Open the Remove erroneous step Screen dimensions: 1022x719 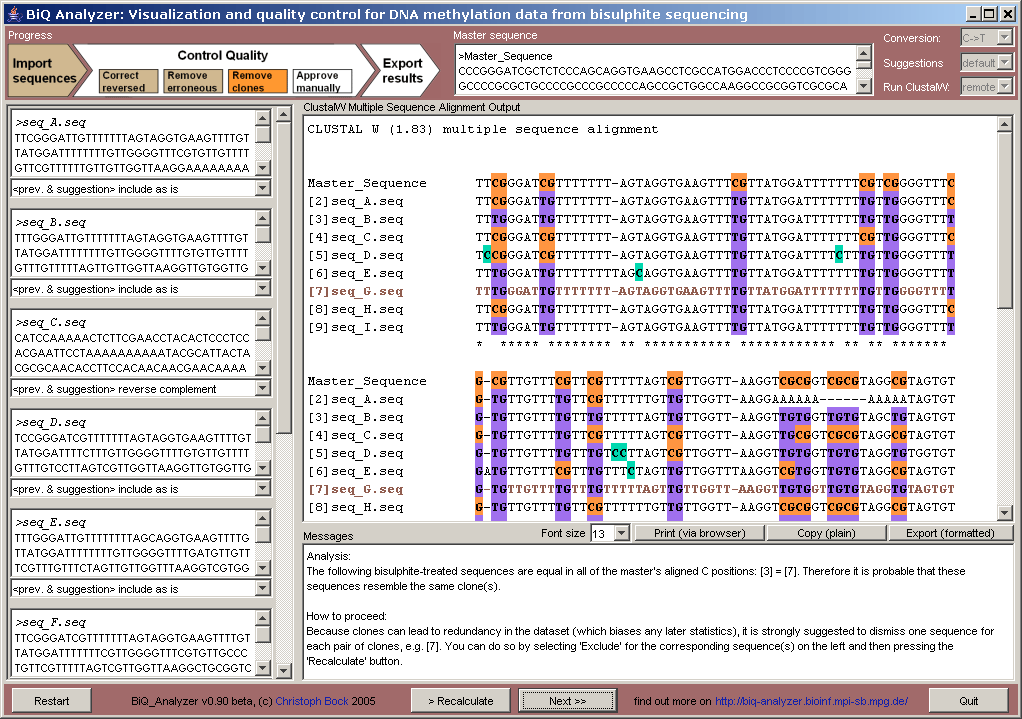[193, 81]
